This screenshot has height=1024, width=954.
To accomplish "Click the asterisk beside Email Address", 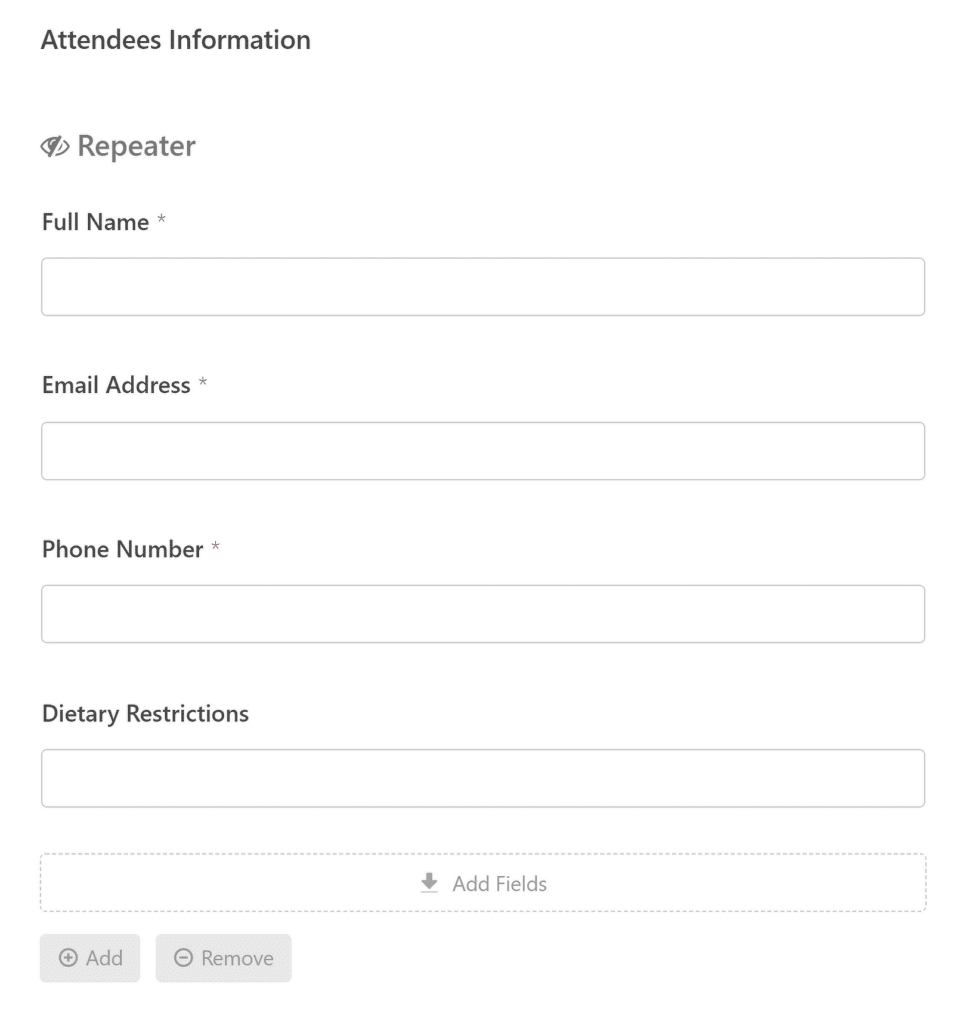I will pyautogui.click(x=203, y=382).
